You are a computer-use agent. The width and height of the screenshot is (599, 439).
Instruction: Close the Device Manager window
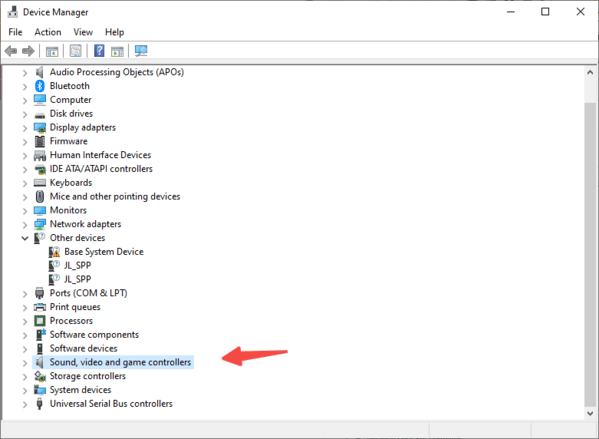pyautogui.click(x=581, y=12)
